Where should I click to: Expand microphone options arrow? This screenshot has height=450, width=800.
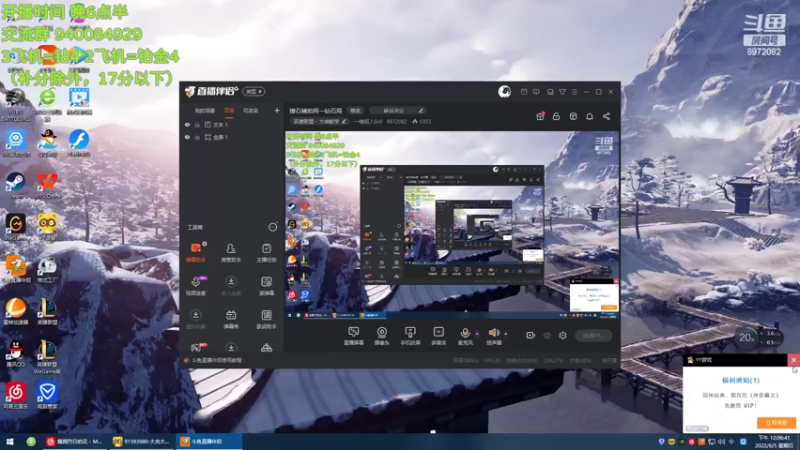[x=477, y=334]
